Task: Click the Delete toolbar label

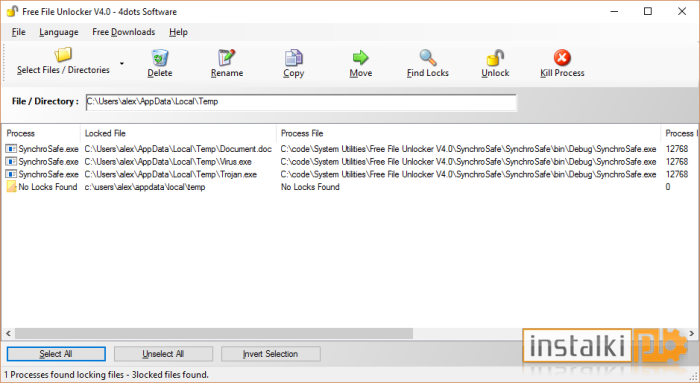Action: coord(160,73)
